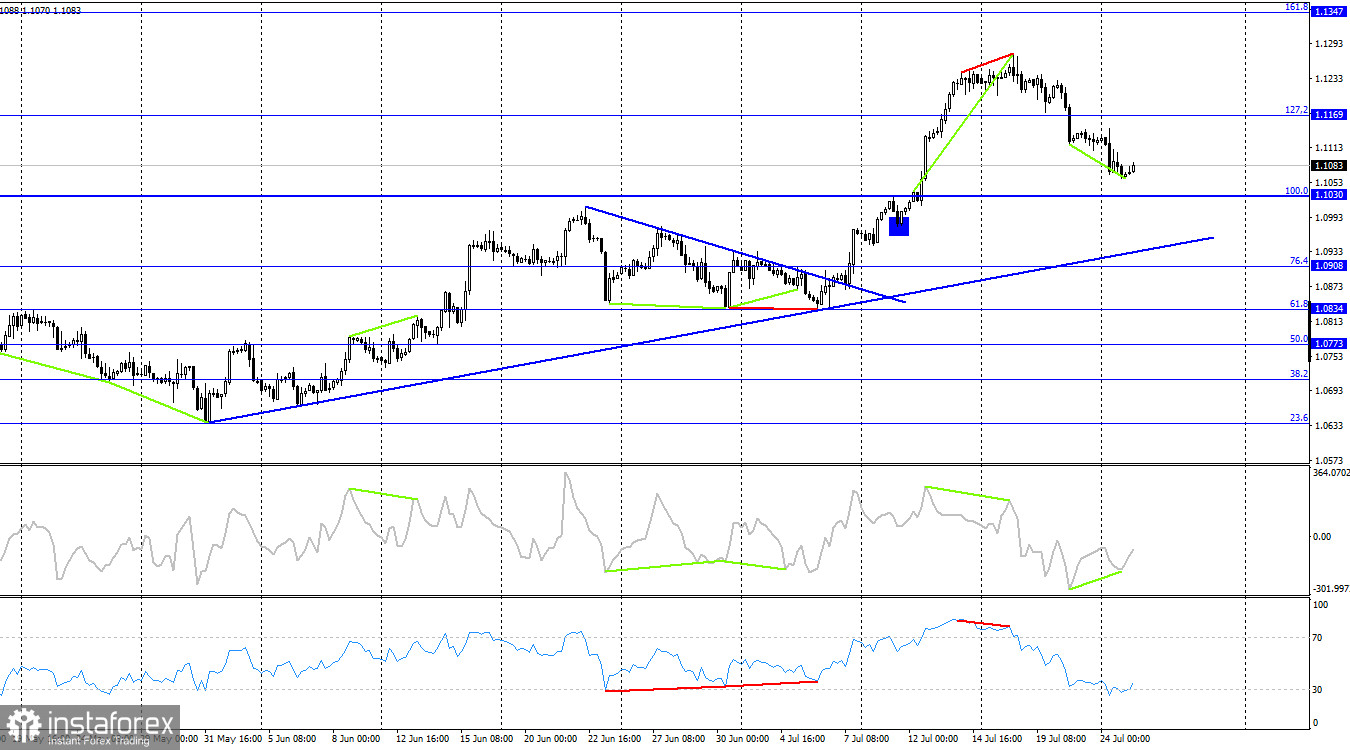Click the 1.1169 price level tag

pyautogui.click(x=1329, y=115)
